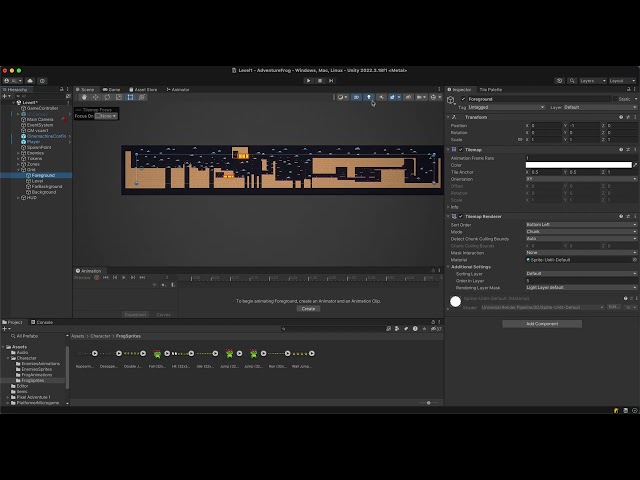
Task: Collapse the Character folder in Project
Action: [8, 358]
